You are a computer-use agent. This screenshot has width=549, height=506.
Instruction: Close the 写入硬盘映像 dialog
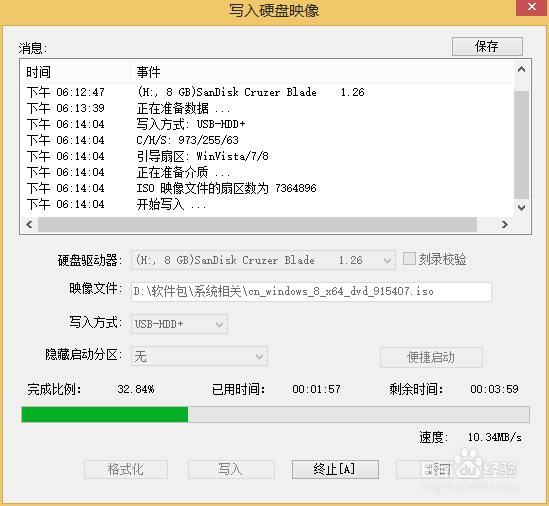tap(532, 7)
